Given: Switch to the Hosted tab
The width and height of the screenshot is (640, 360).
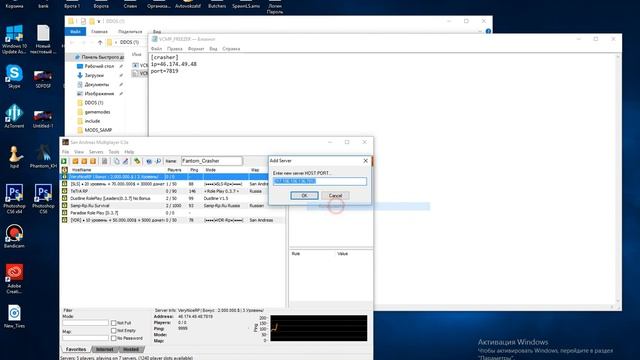Looking at the screenshot, I should tap(131, 349).
